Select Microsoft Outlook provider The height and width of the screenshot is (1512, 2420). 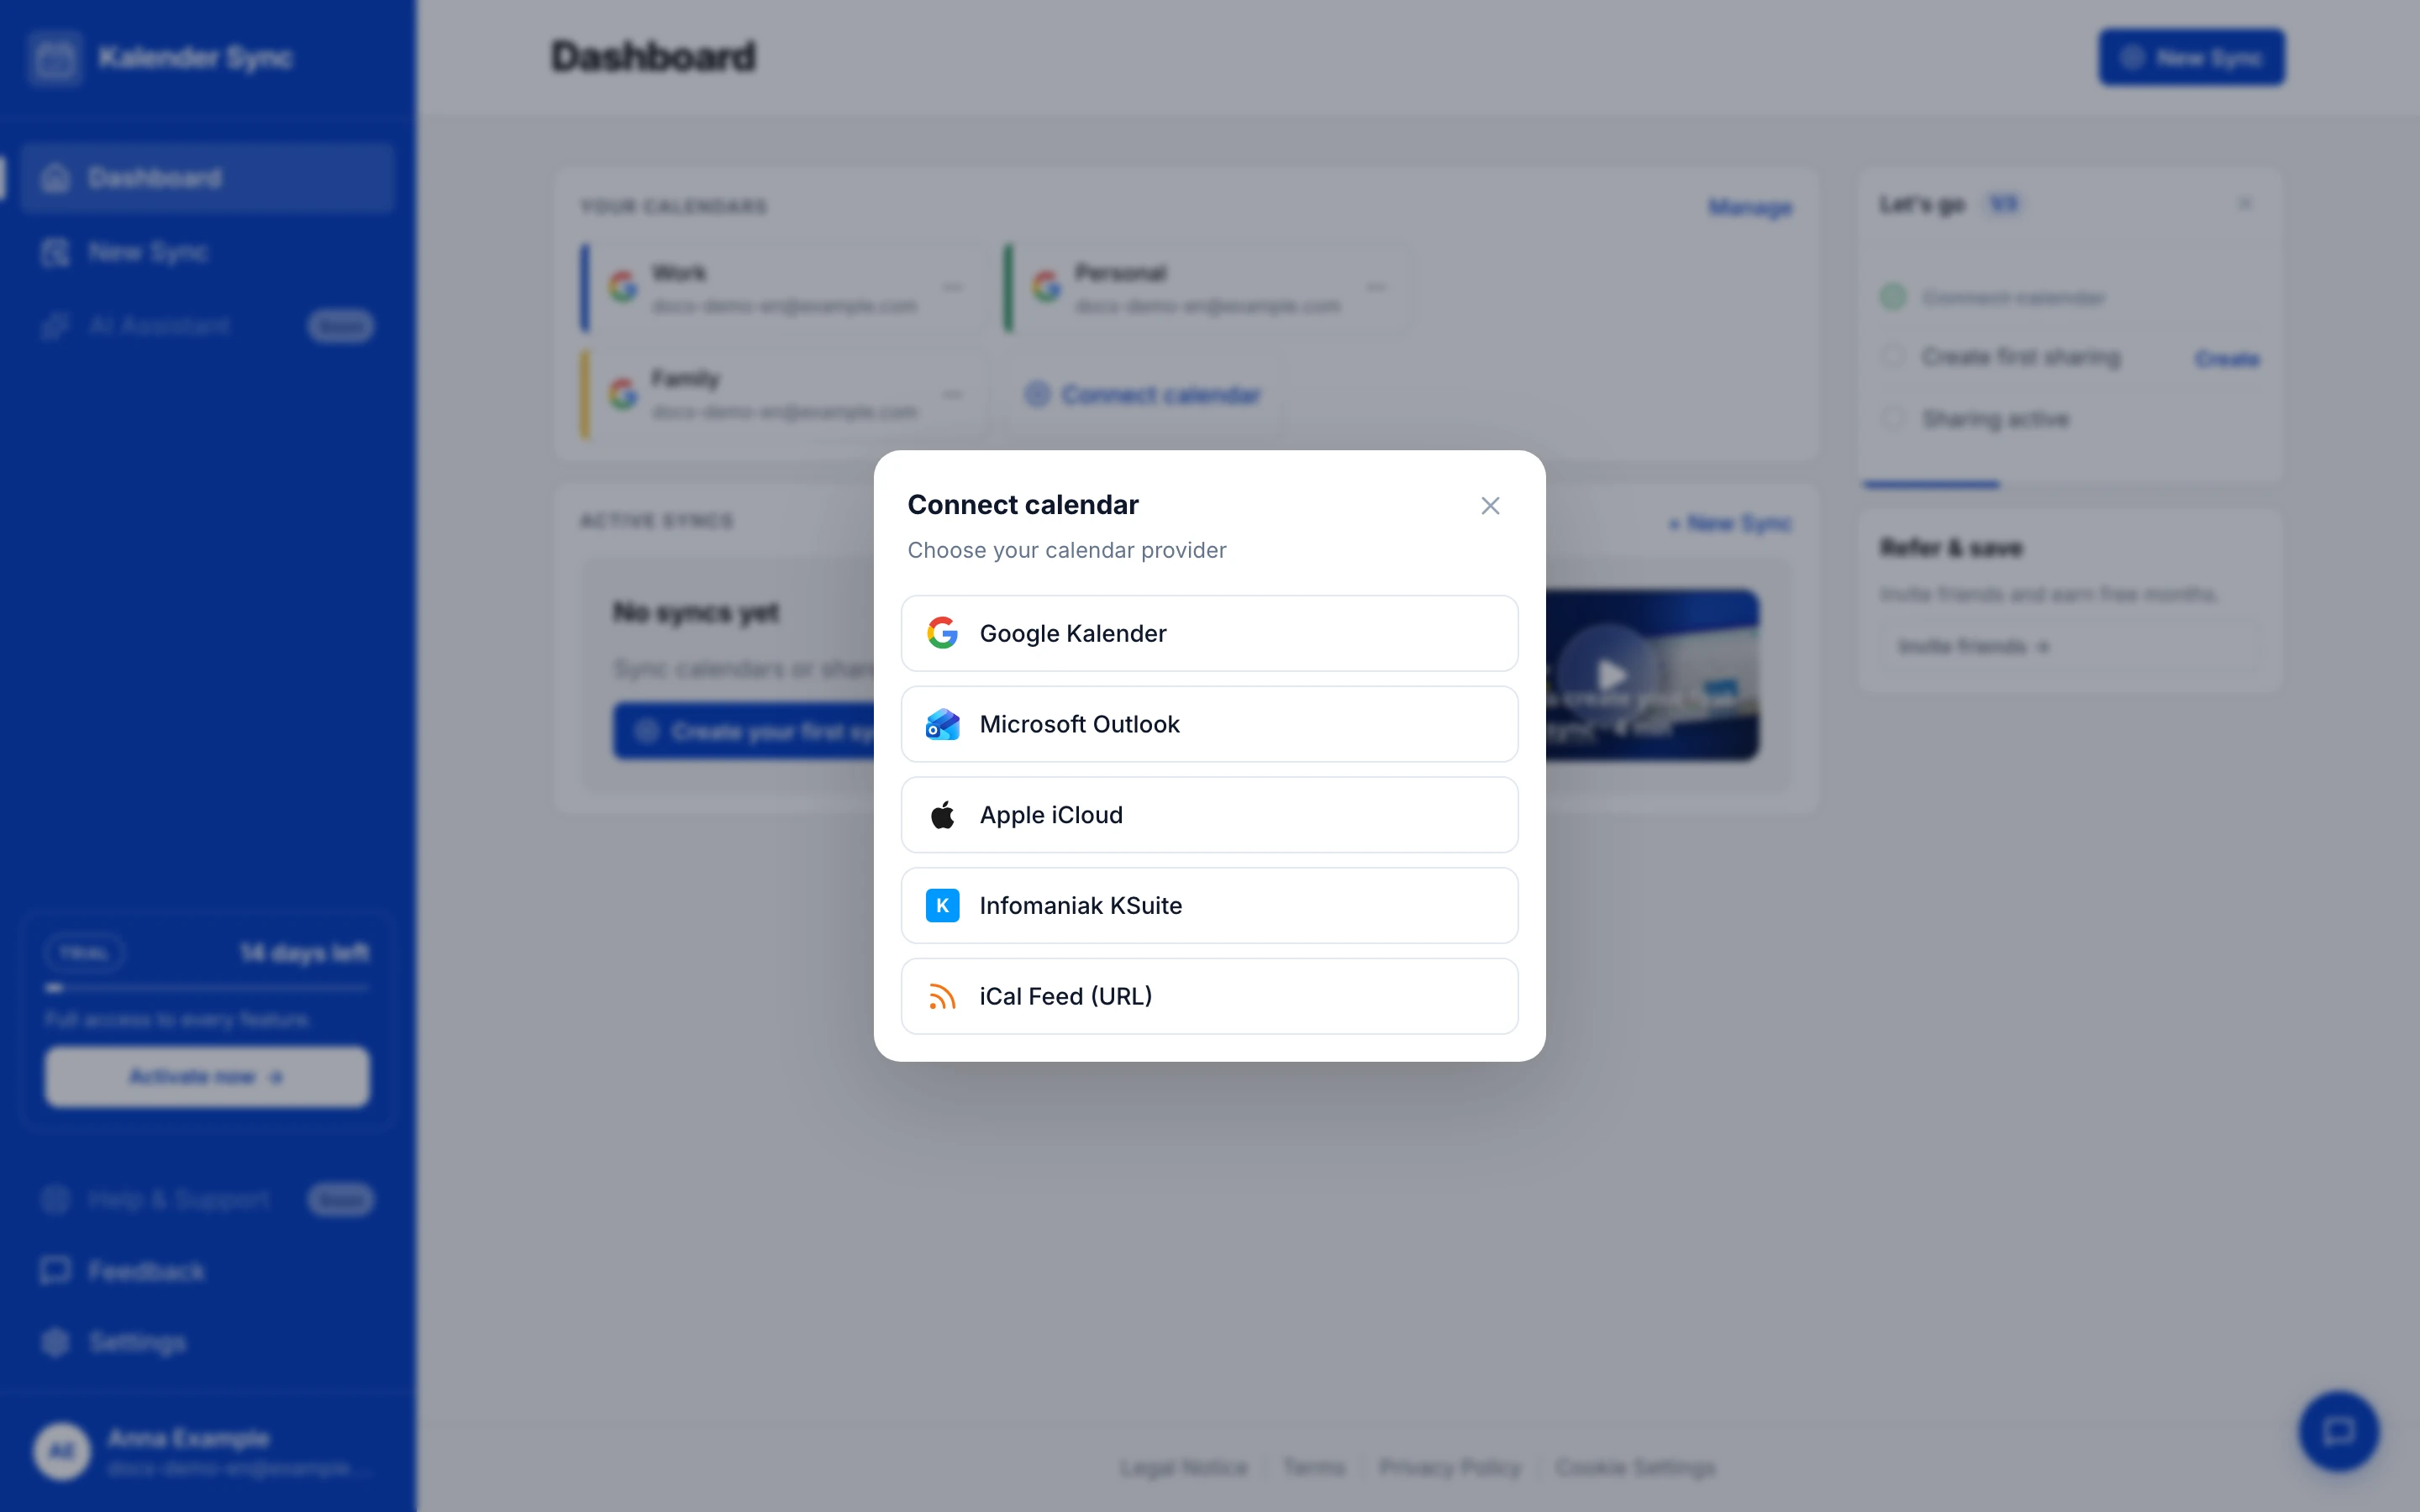pyautogui.click(x=1209, y=724)
